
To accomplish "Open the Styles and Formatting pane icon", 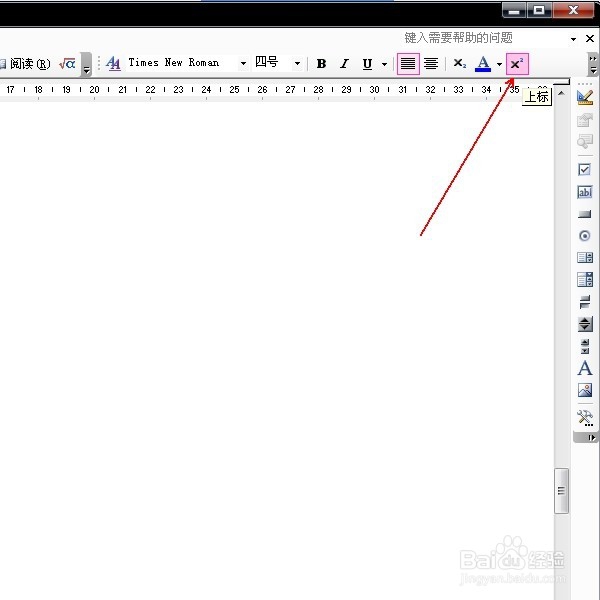I will coord(113,64).
